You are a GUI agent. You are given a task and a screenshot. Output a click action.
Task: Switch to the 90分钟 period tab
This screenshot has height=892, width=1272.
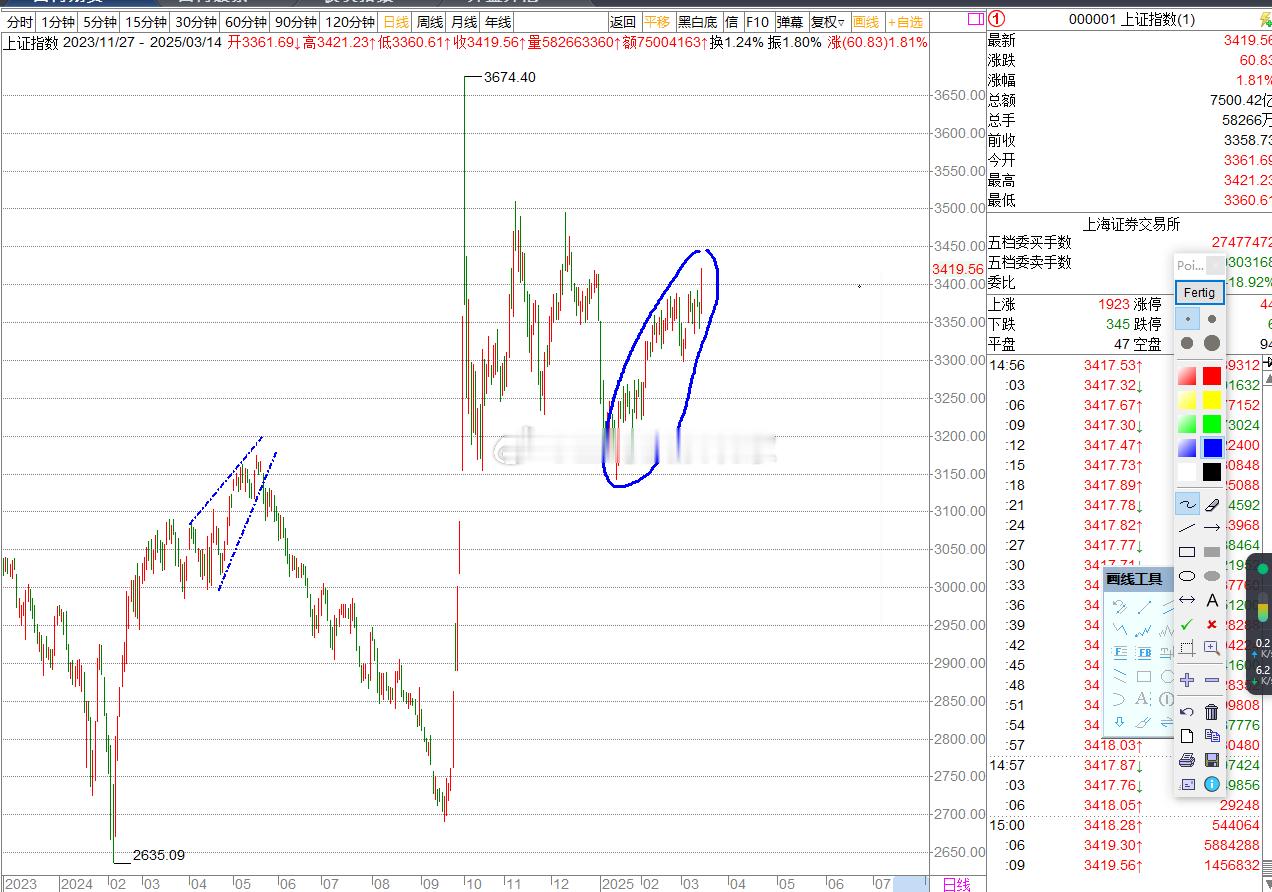[295, 22]
